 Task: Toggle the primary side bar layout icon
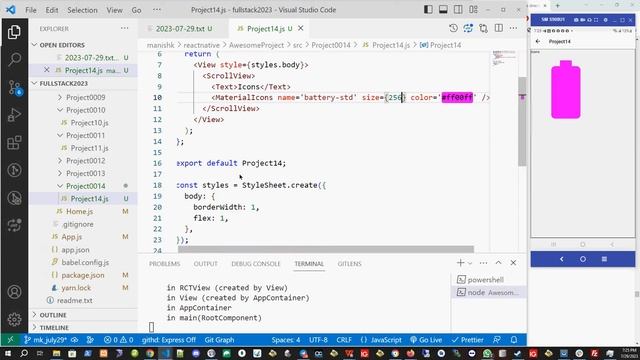(x=428, y=9)
